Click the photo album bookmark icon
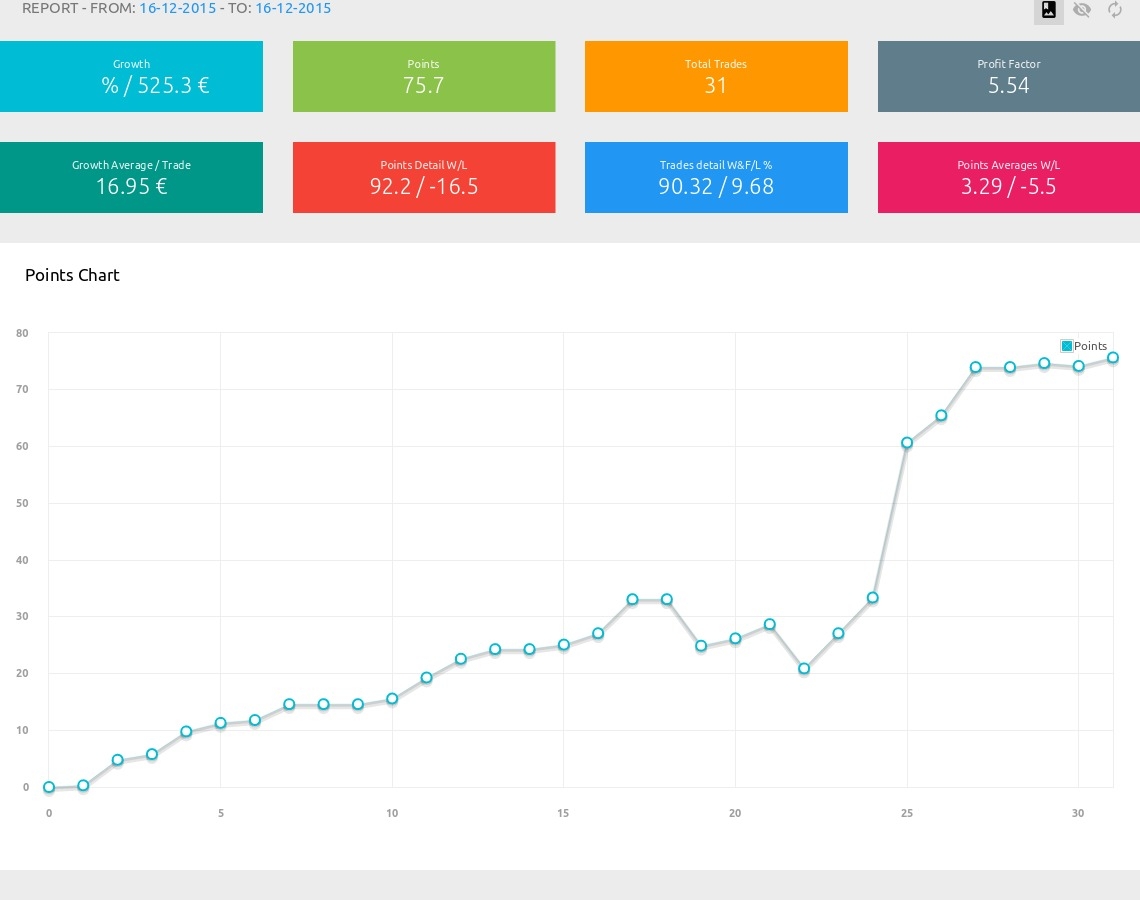 [x=1048, y=10]
